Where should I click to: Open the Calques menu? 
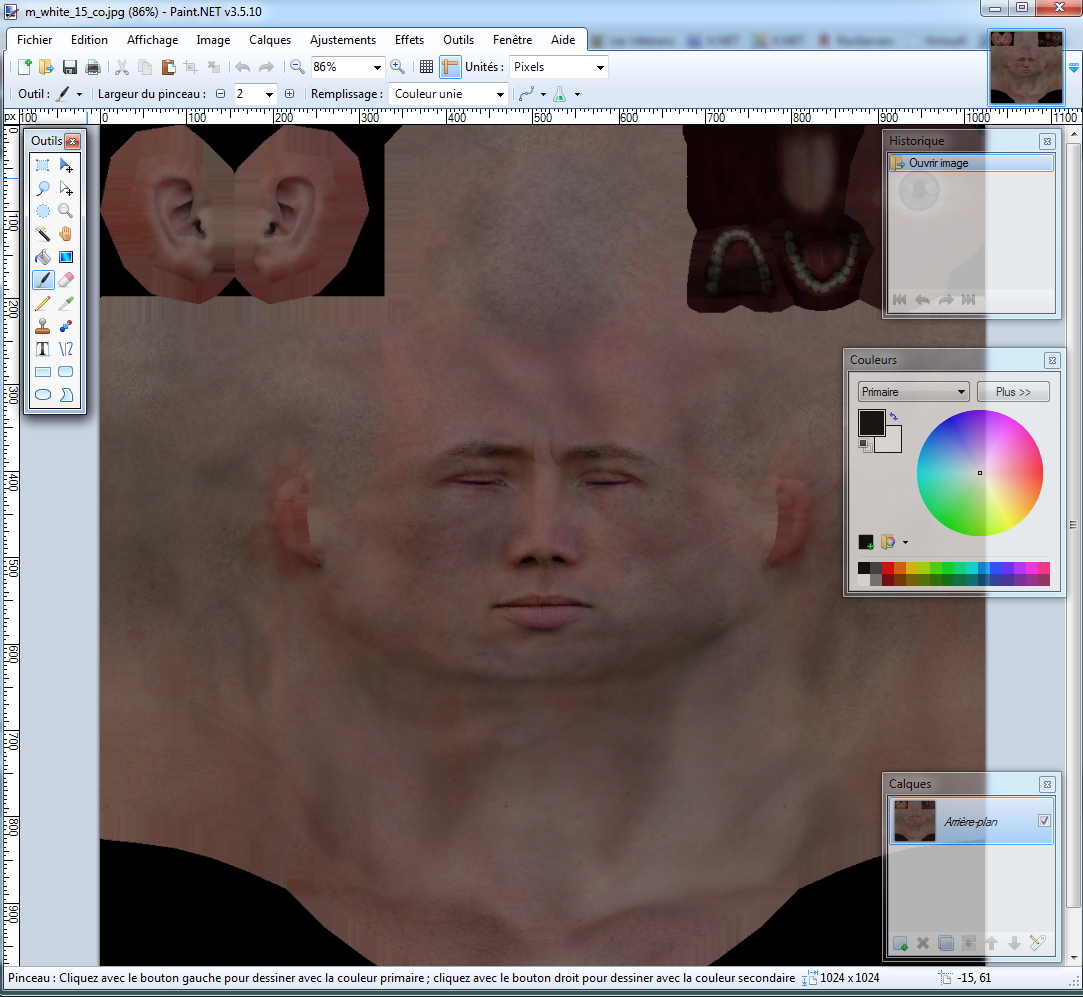270,40
